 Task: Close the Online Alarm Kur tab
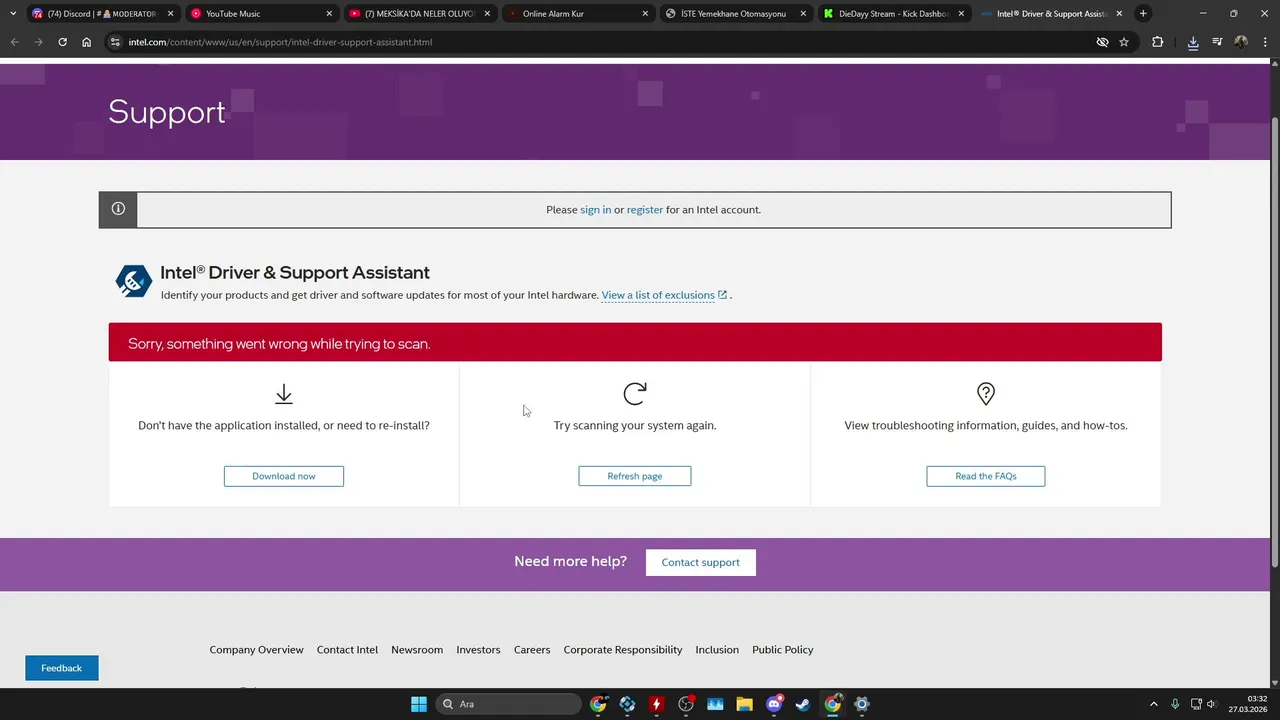pos(645,14)
